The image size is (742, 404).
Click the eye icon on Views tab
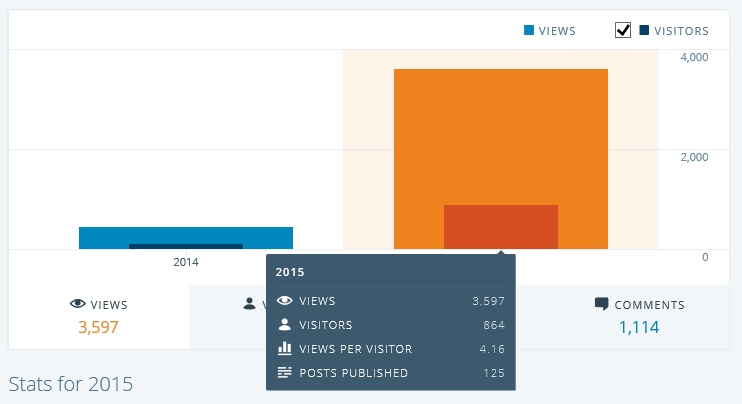[77, 304]
